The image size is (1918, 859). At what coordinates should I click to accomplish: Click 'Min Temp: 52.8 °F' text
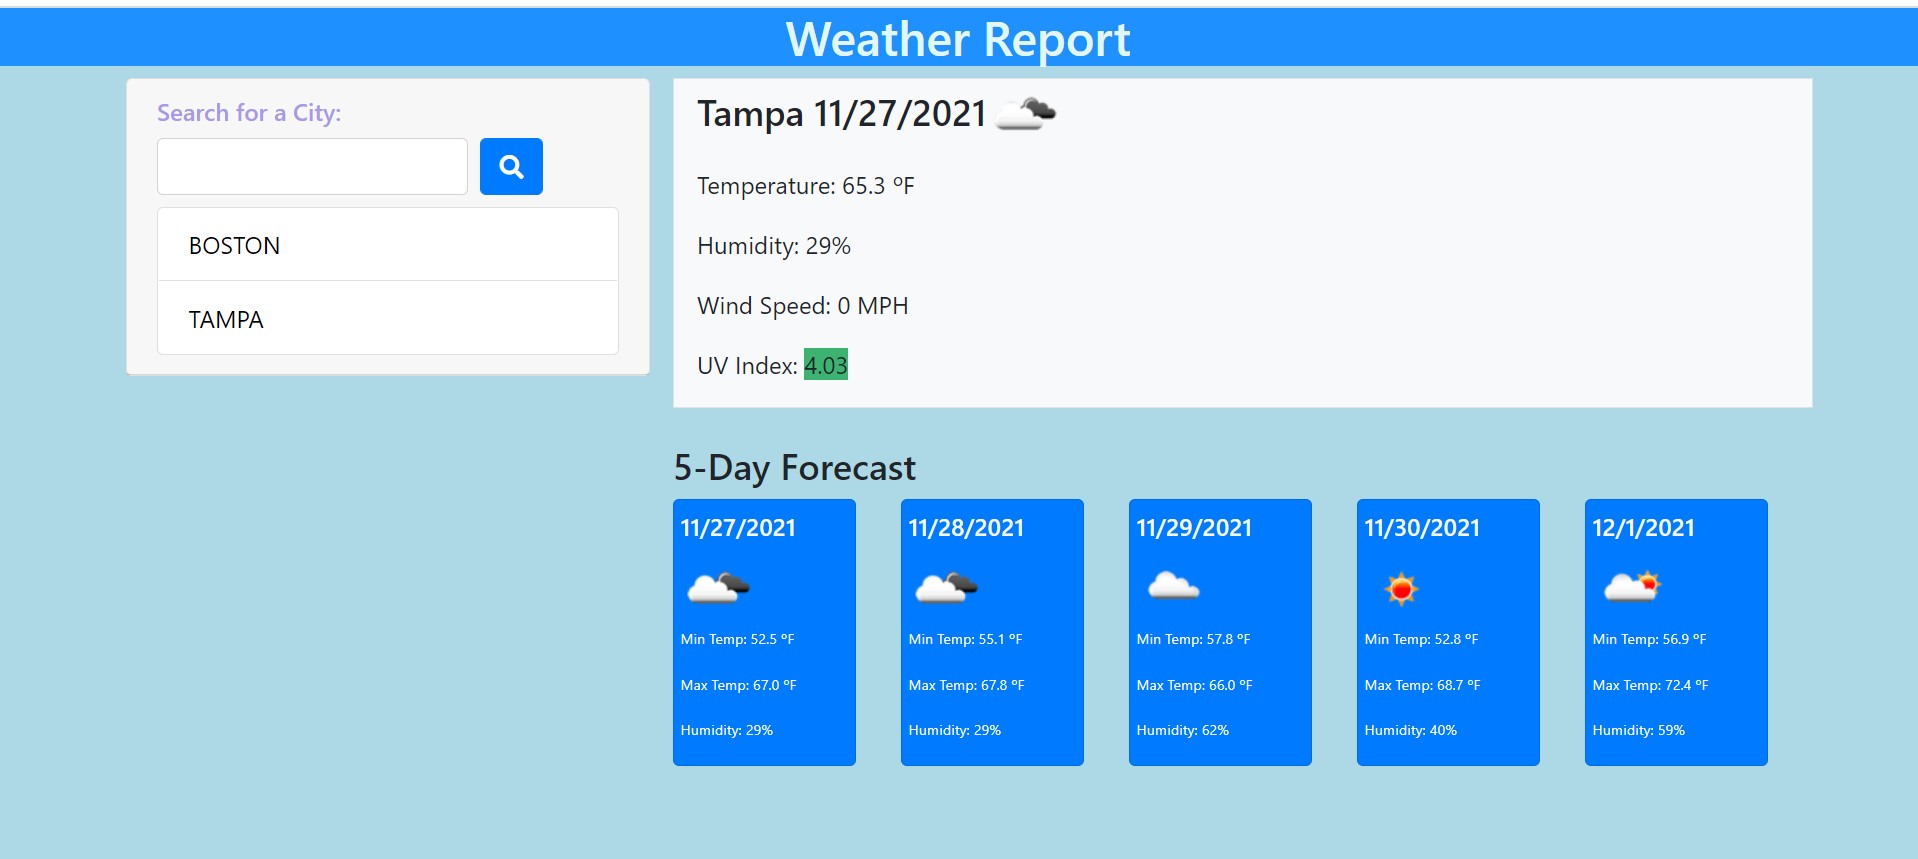click(1421, 639)
